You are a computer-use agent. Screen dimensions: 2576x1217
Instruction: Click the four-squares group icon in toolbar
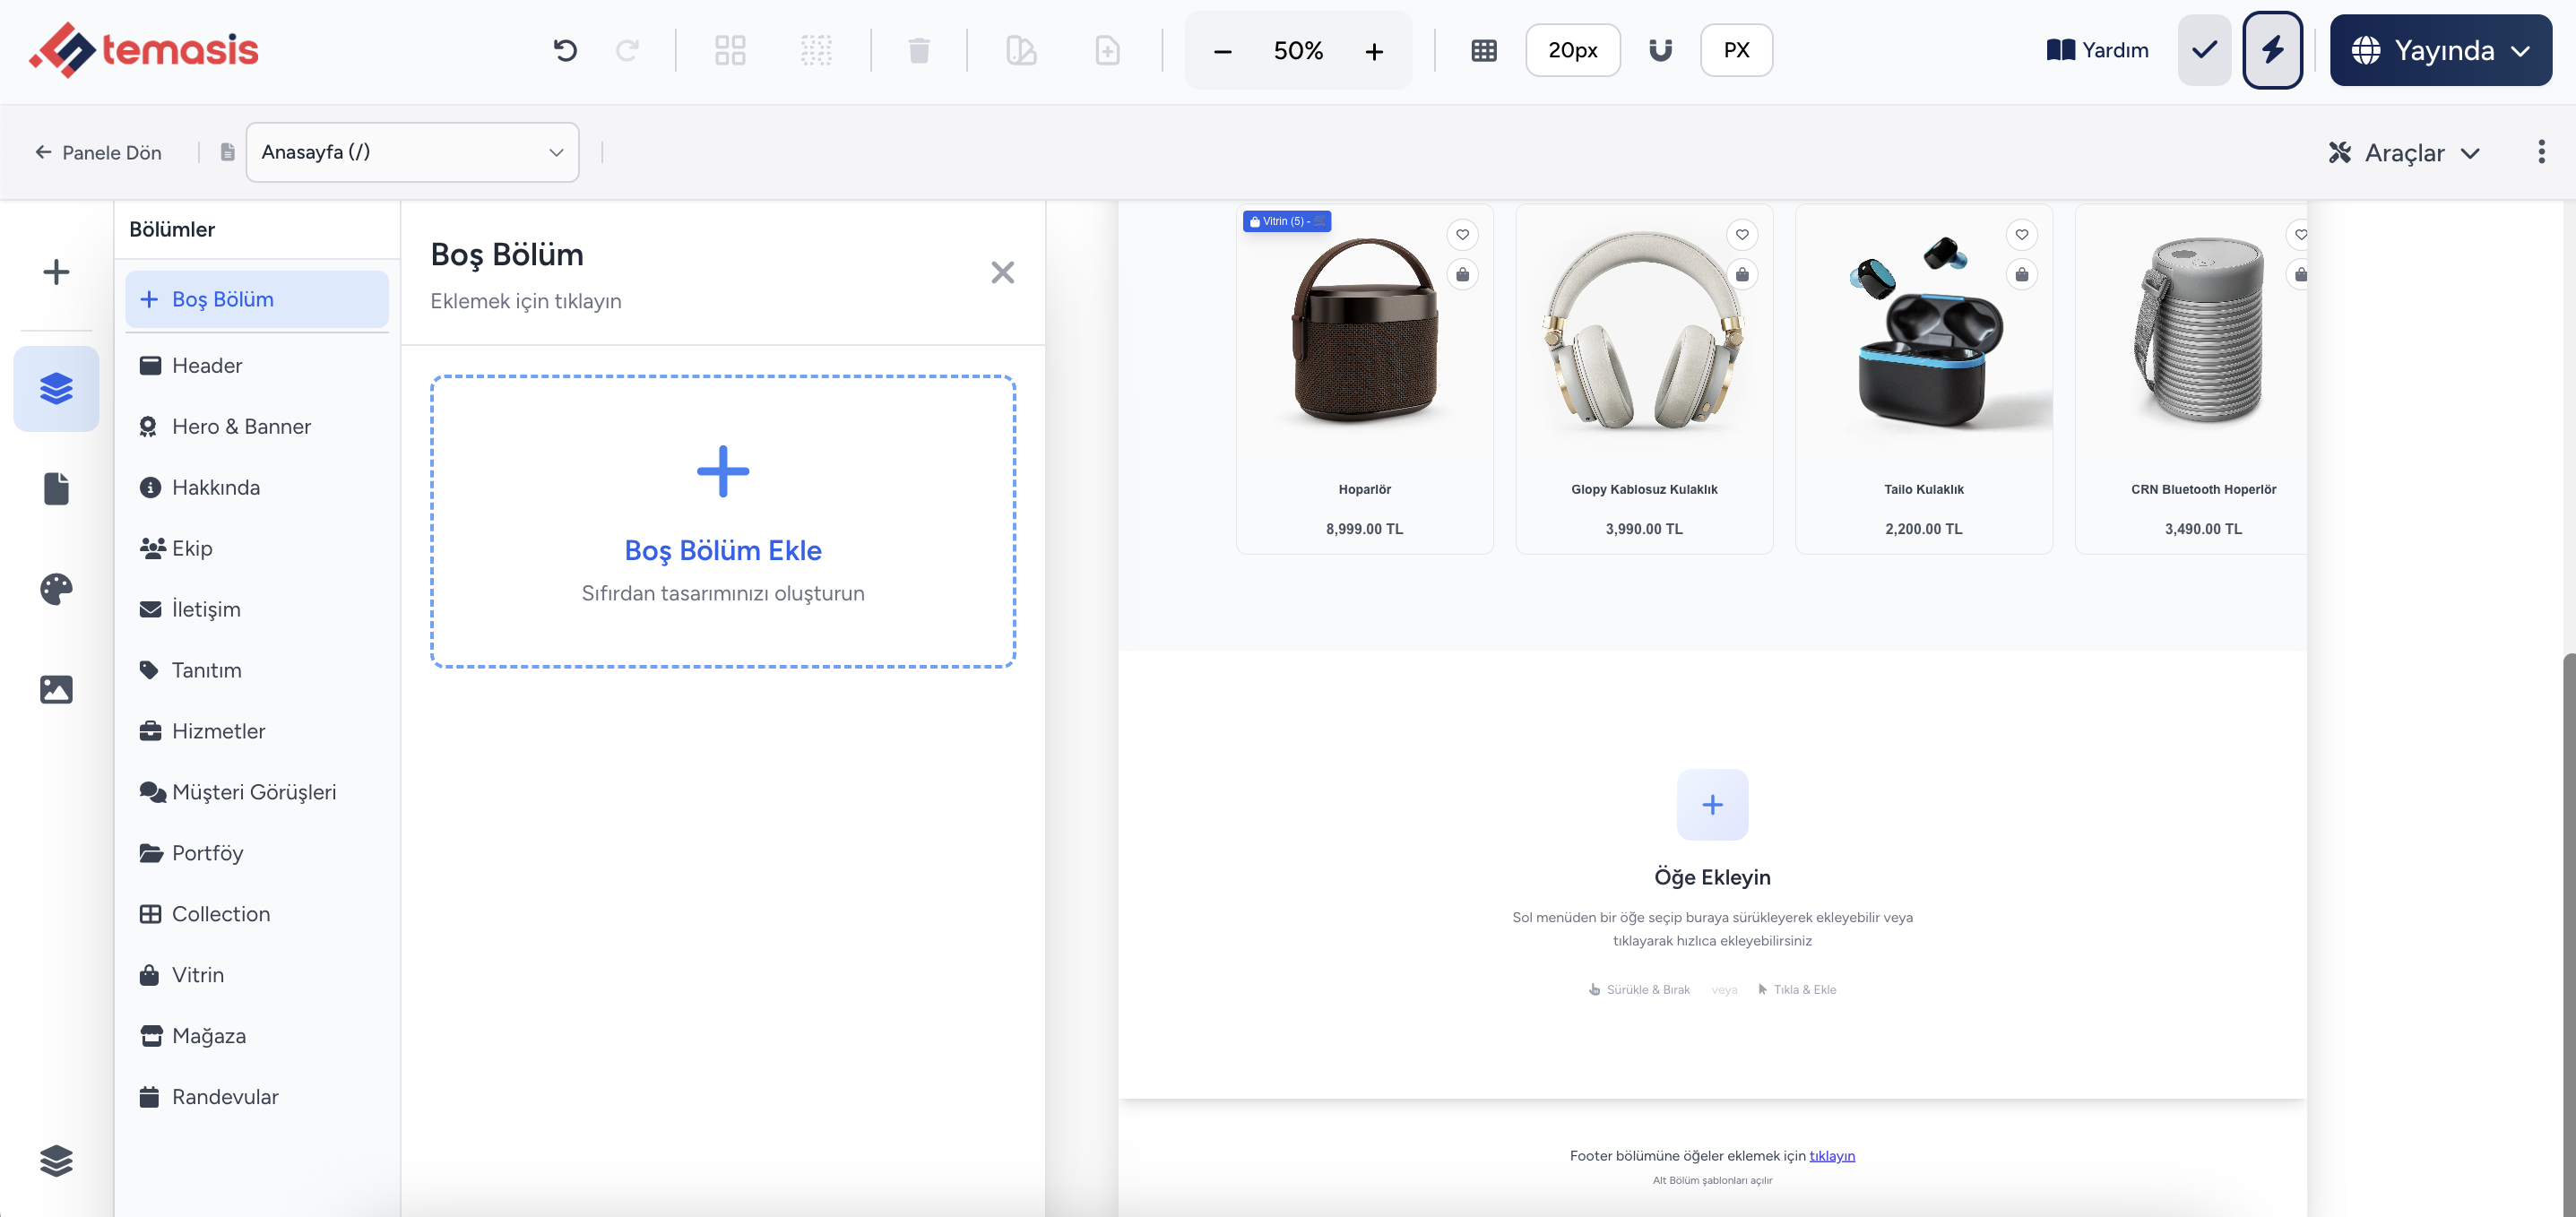[x=730, y=50]
